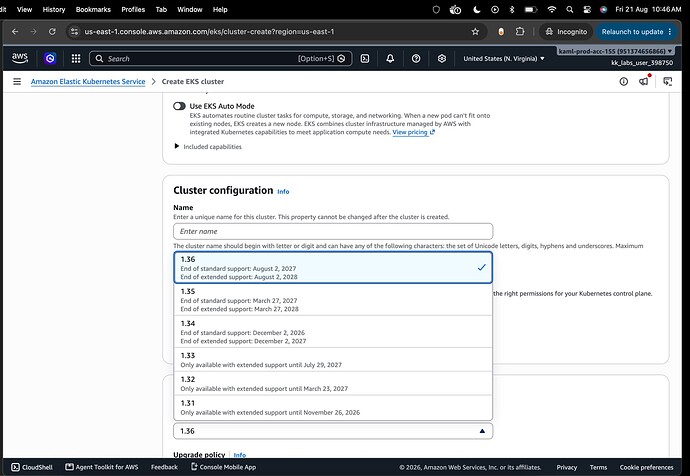Select Kubernetes version 1.34
690x476 pixels.
pyautogui.click(x=333, y=332)
